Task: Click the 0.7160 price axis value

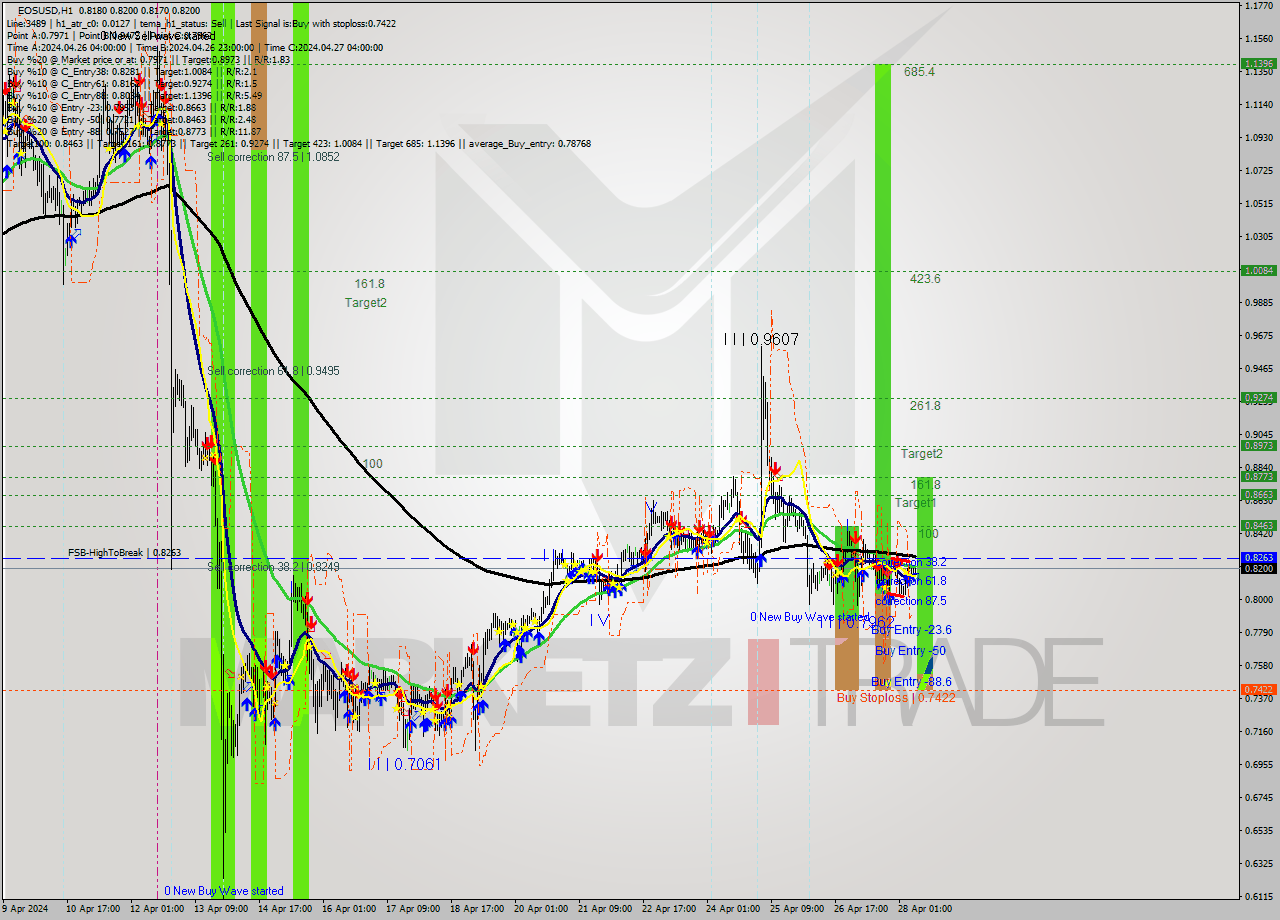Action: pos(1258,732)
